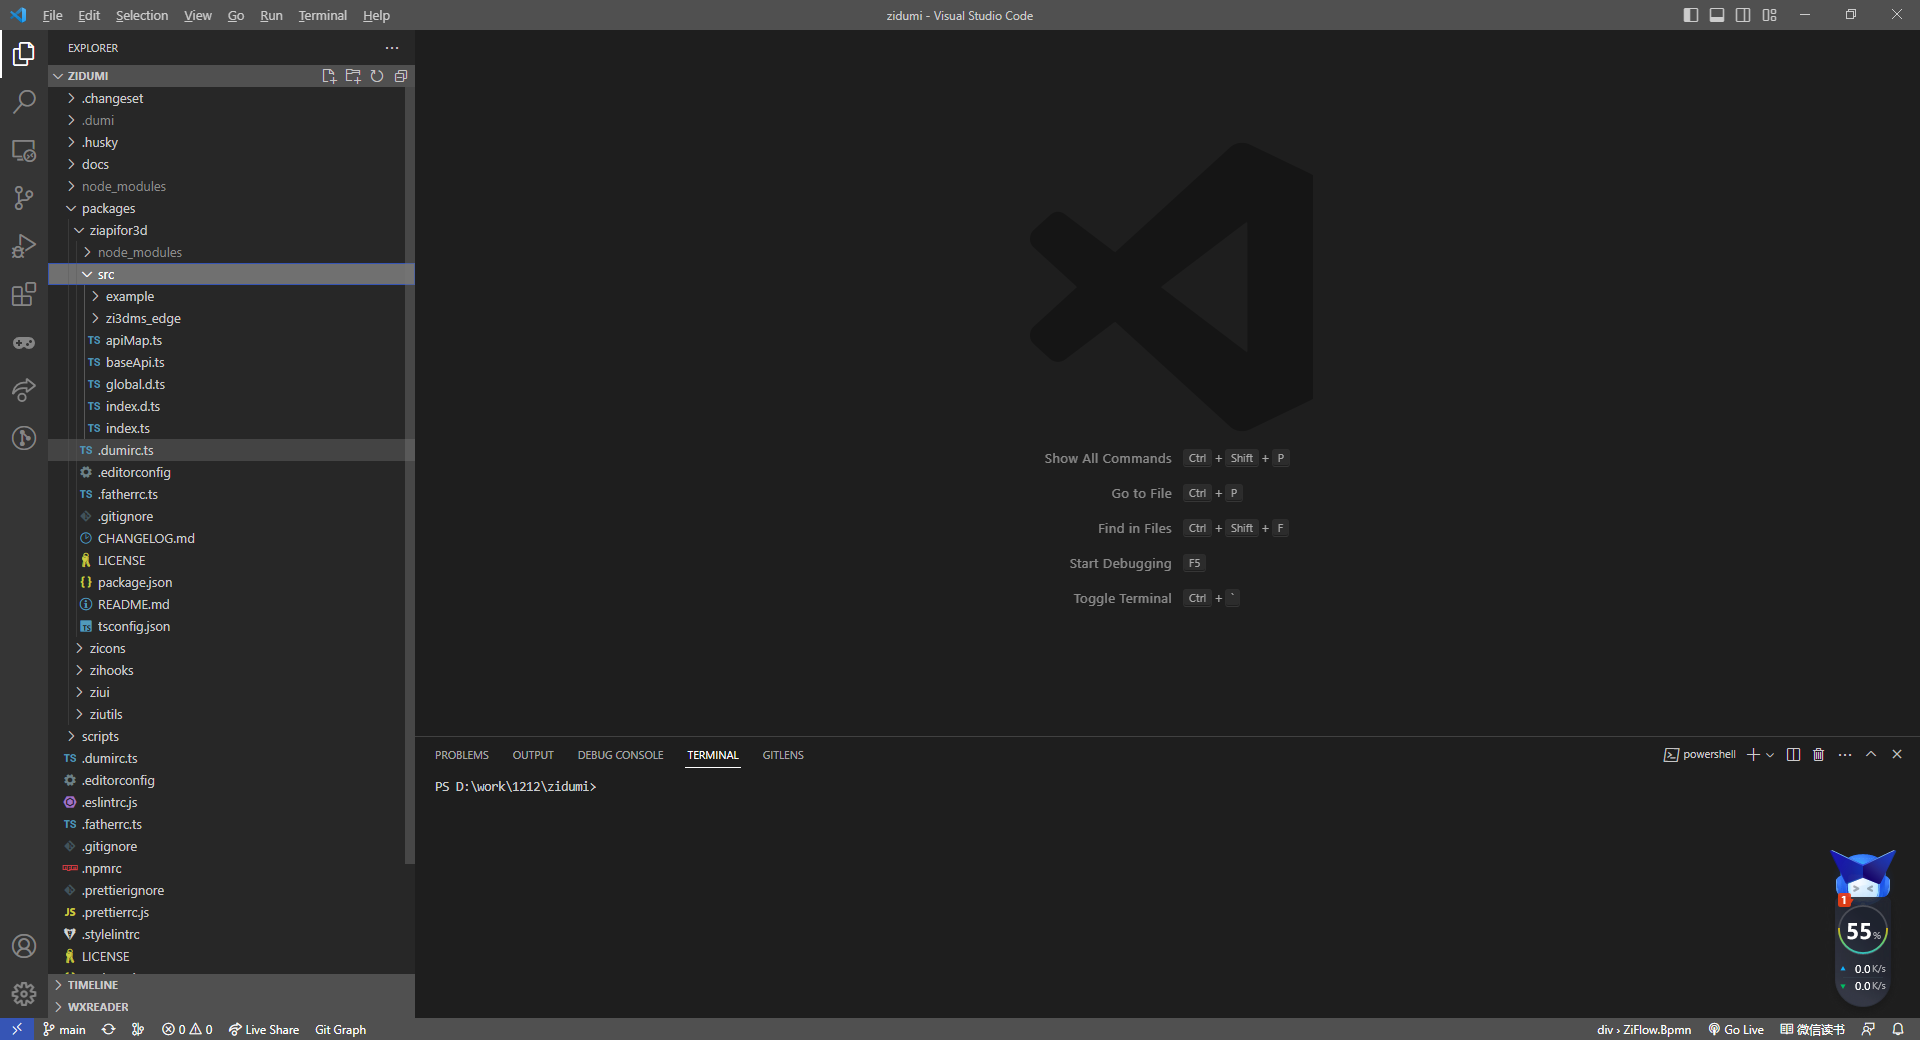Maximize the terminal panel size

pos(1871,755)
